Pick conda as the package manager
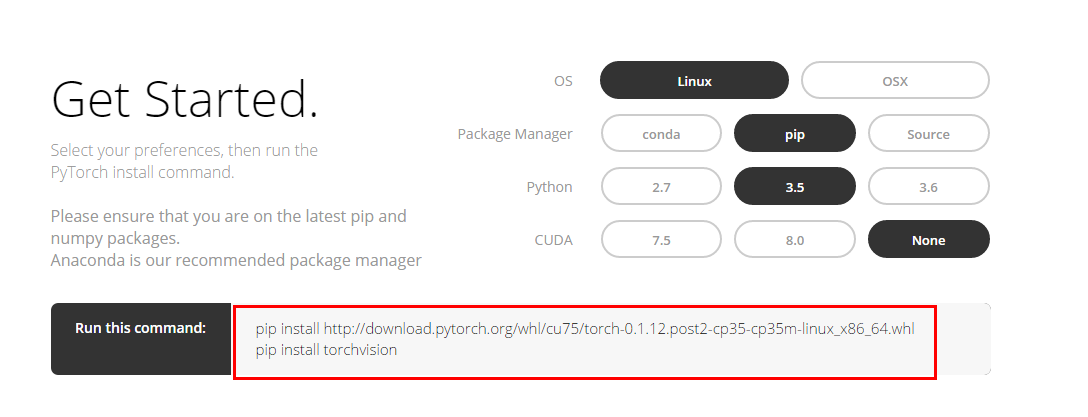The image size is (1088, 417). point(661,133)
